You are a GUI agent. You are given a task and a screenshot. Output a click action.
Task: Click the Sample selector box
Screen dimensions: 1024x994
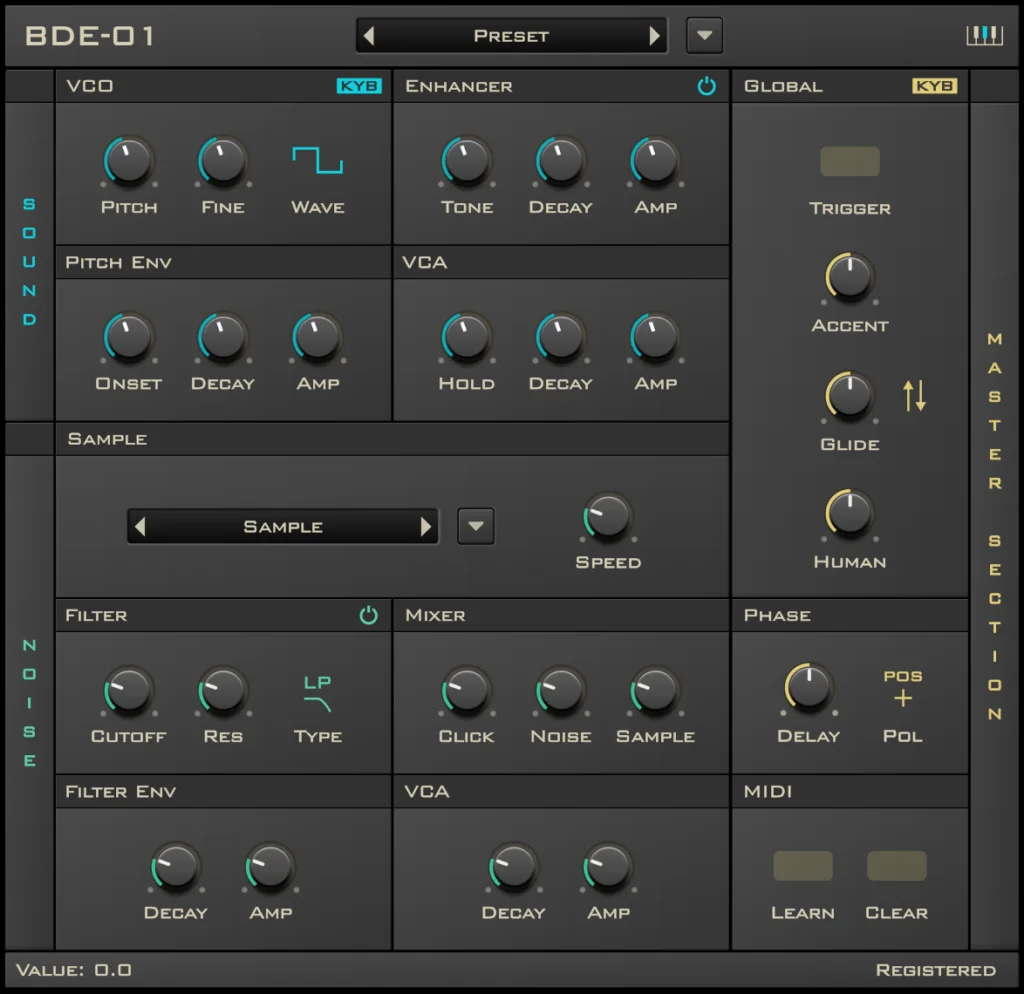click(283, 526)
